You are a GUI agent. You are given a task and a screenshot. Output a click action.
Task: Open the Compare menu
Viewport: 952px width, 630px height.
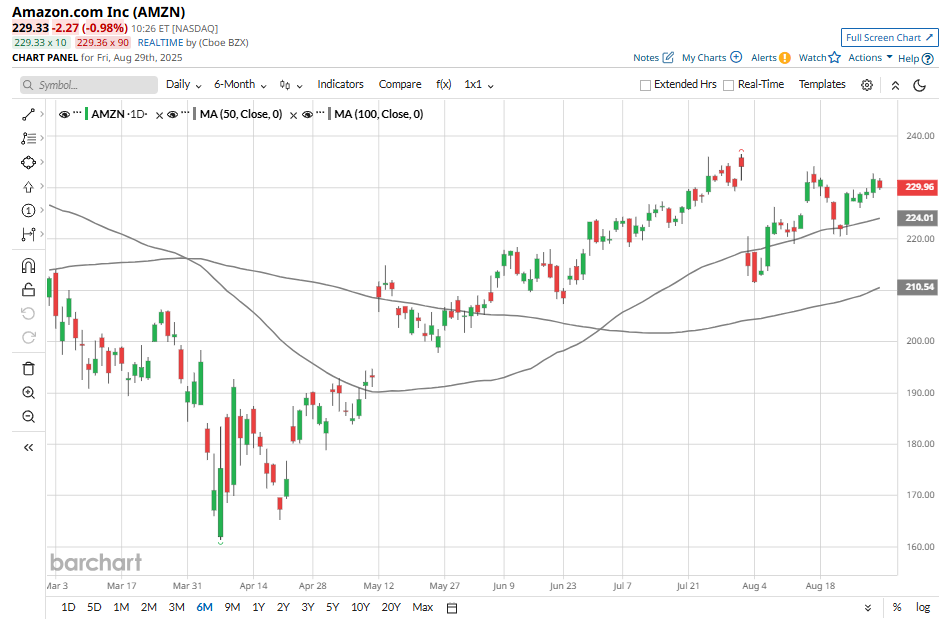(x=400, y=84)
